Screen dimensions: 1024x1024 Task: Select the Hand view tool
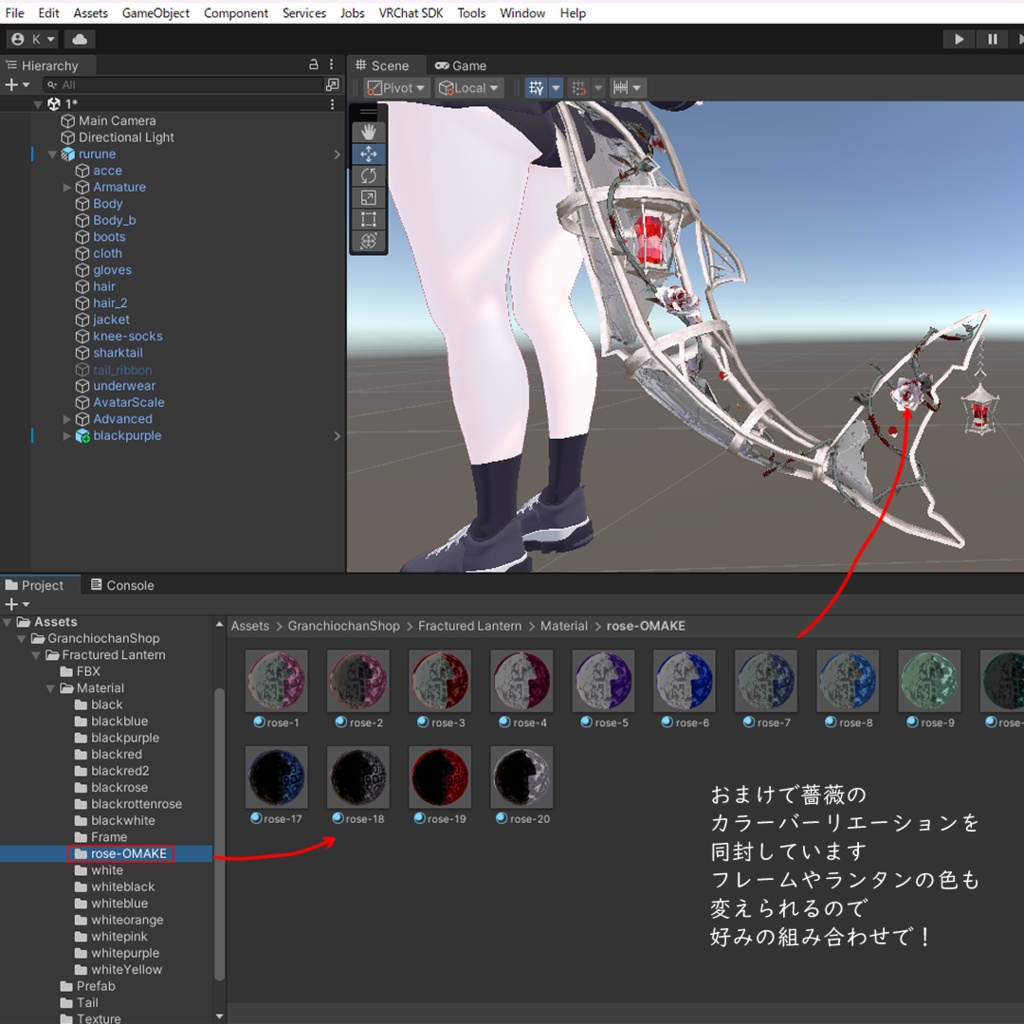point(368,132)
